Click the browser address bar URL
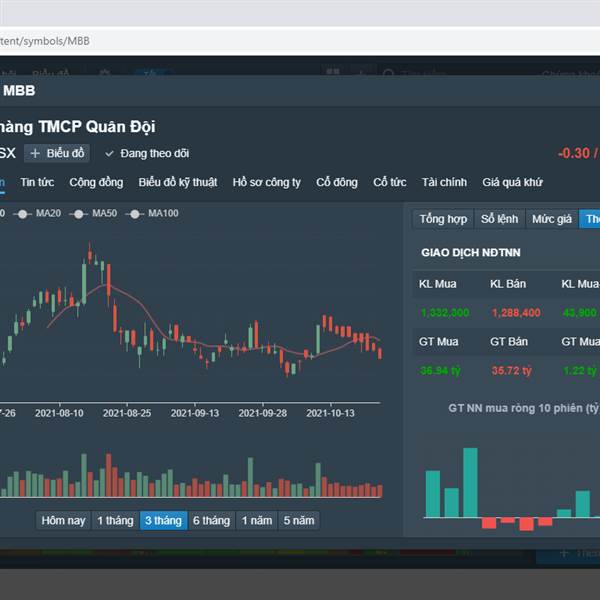The height and width of the screenshot is (600, 600). point(45,41)
